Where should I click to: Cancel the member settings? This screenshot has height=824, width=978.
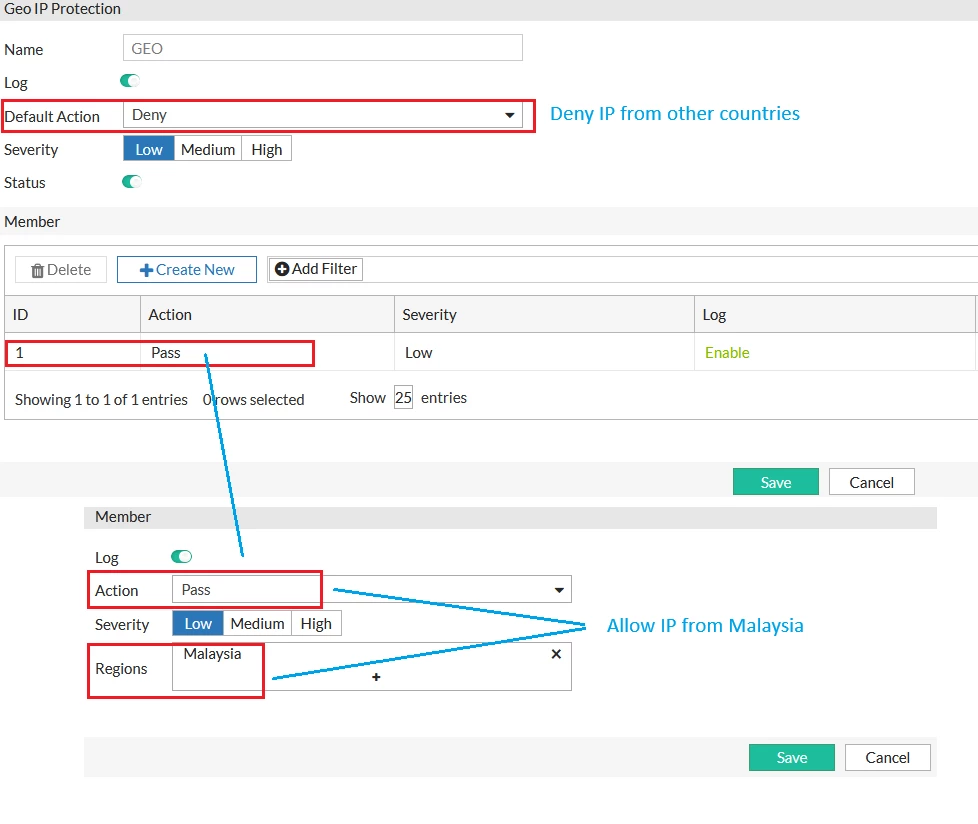pyautogui.click(x=888, y=757)
